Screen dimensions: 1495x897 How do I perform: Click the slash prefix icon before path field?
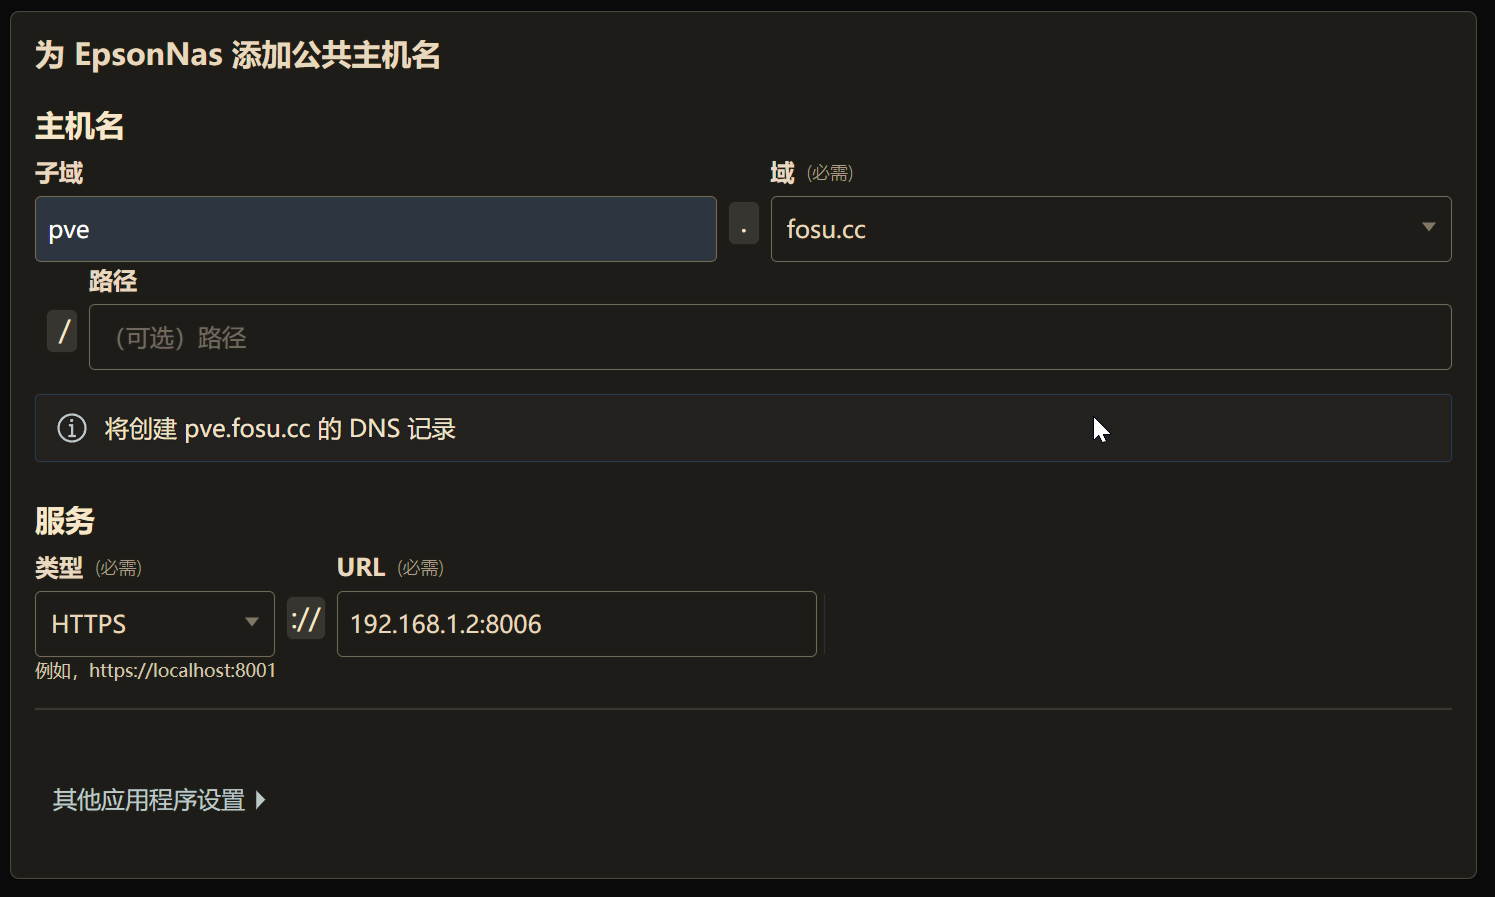[x=62, y=331]
